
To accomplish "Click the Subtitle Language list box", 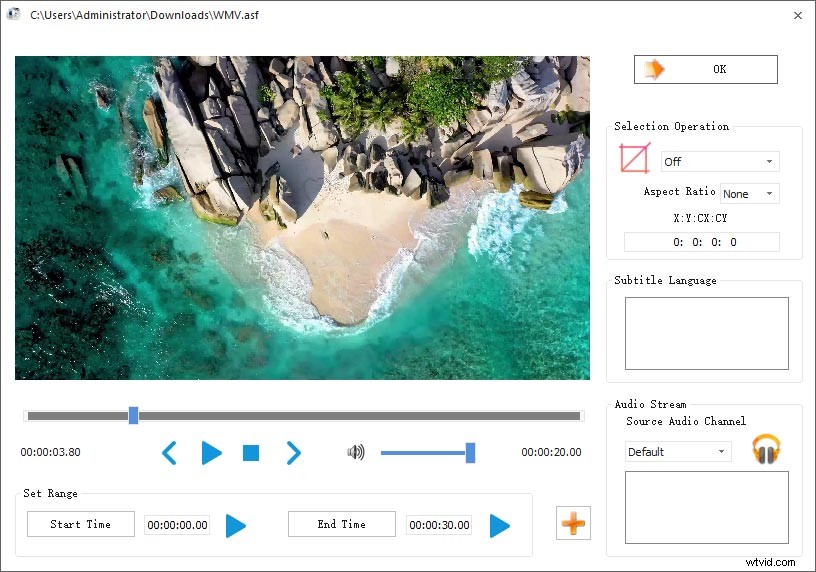I will (707, 333).
